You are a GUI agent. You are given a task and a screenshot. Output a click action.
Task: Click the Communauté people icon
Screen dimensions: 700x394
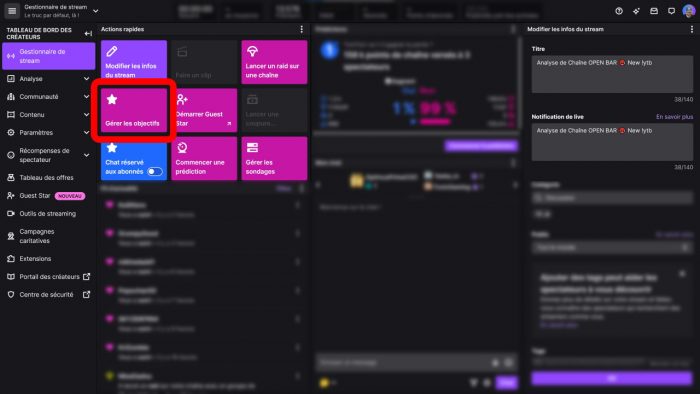coord(11,96)
